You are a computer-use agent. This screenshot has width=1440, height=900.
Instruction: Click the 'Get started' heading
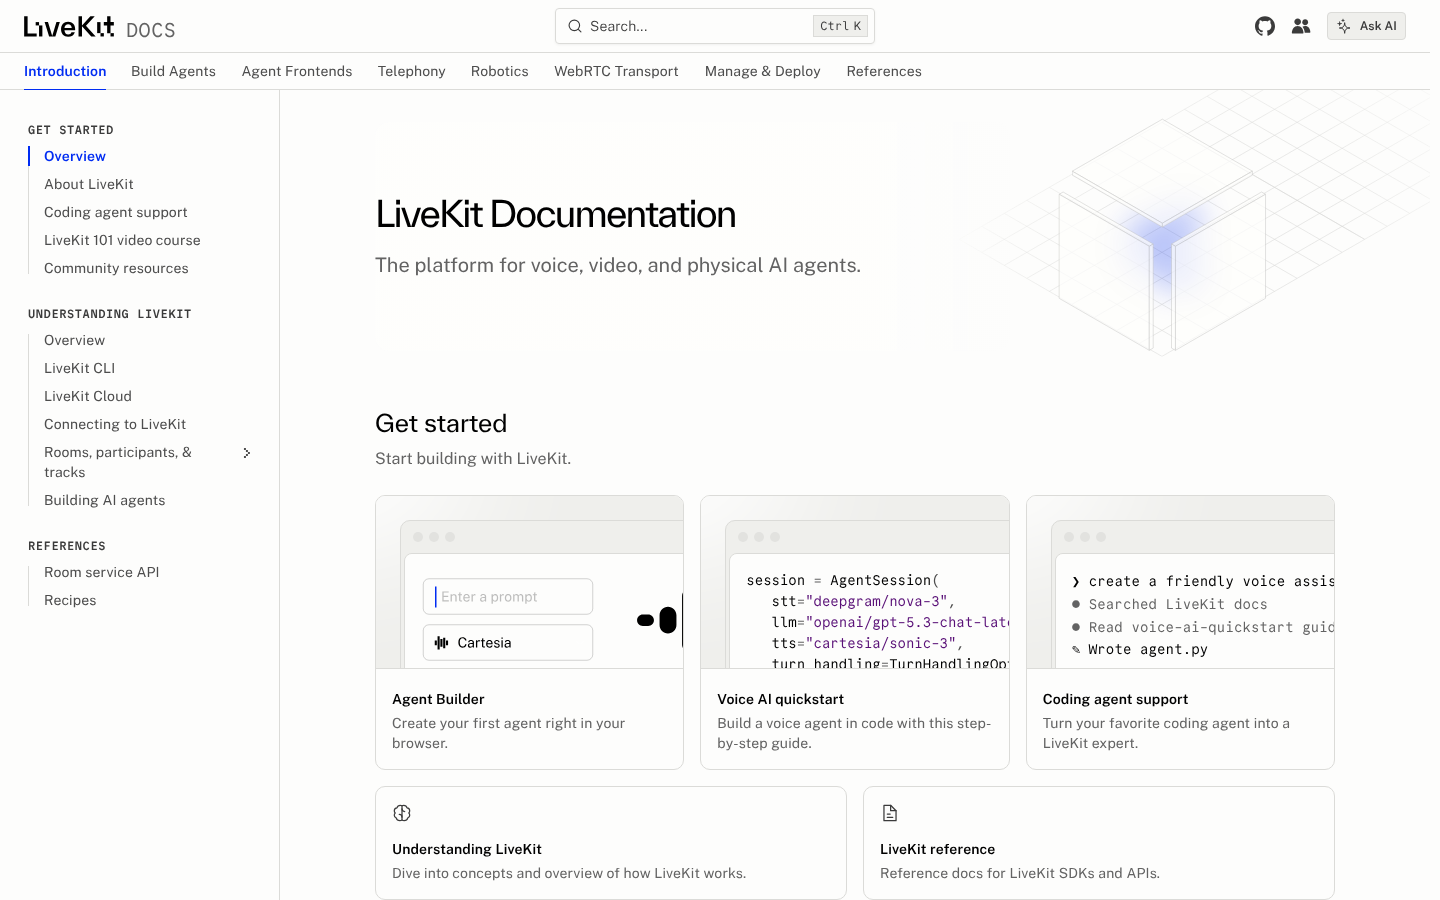441,423
